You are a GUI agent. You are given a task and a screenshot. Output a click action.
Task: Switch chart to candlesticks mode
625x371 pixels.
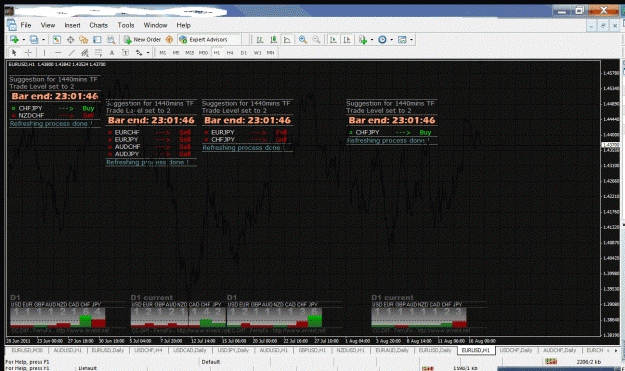coord(273,39)
